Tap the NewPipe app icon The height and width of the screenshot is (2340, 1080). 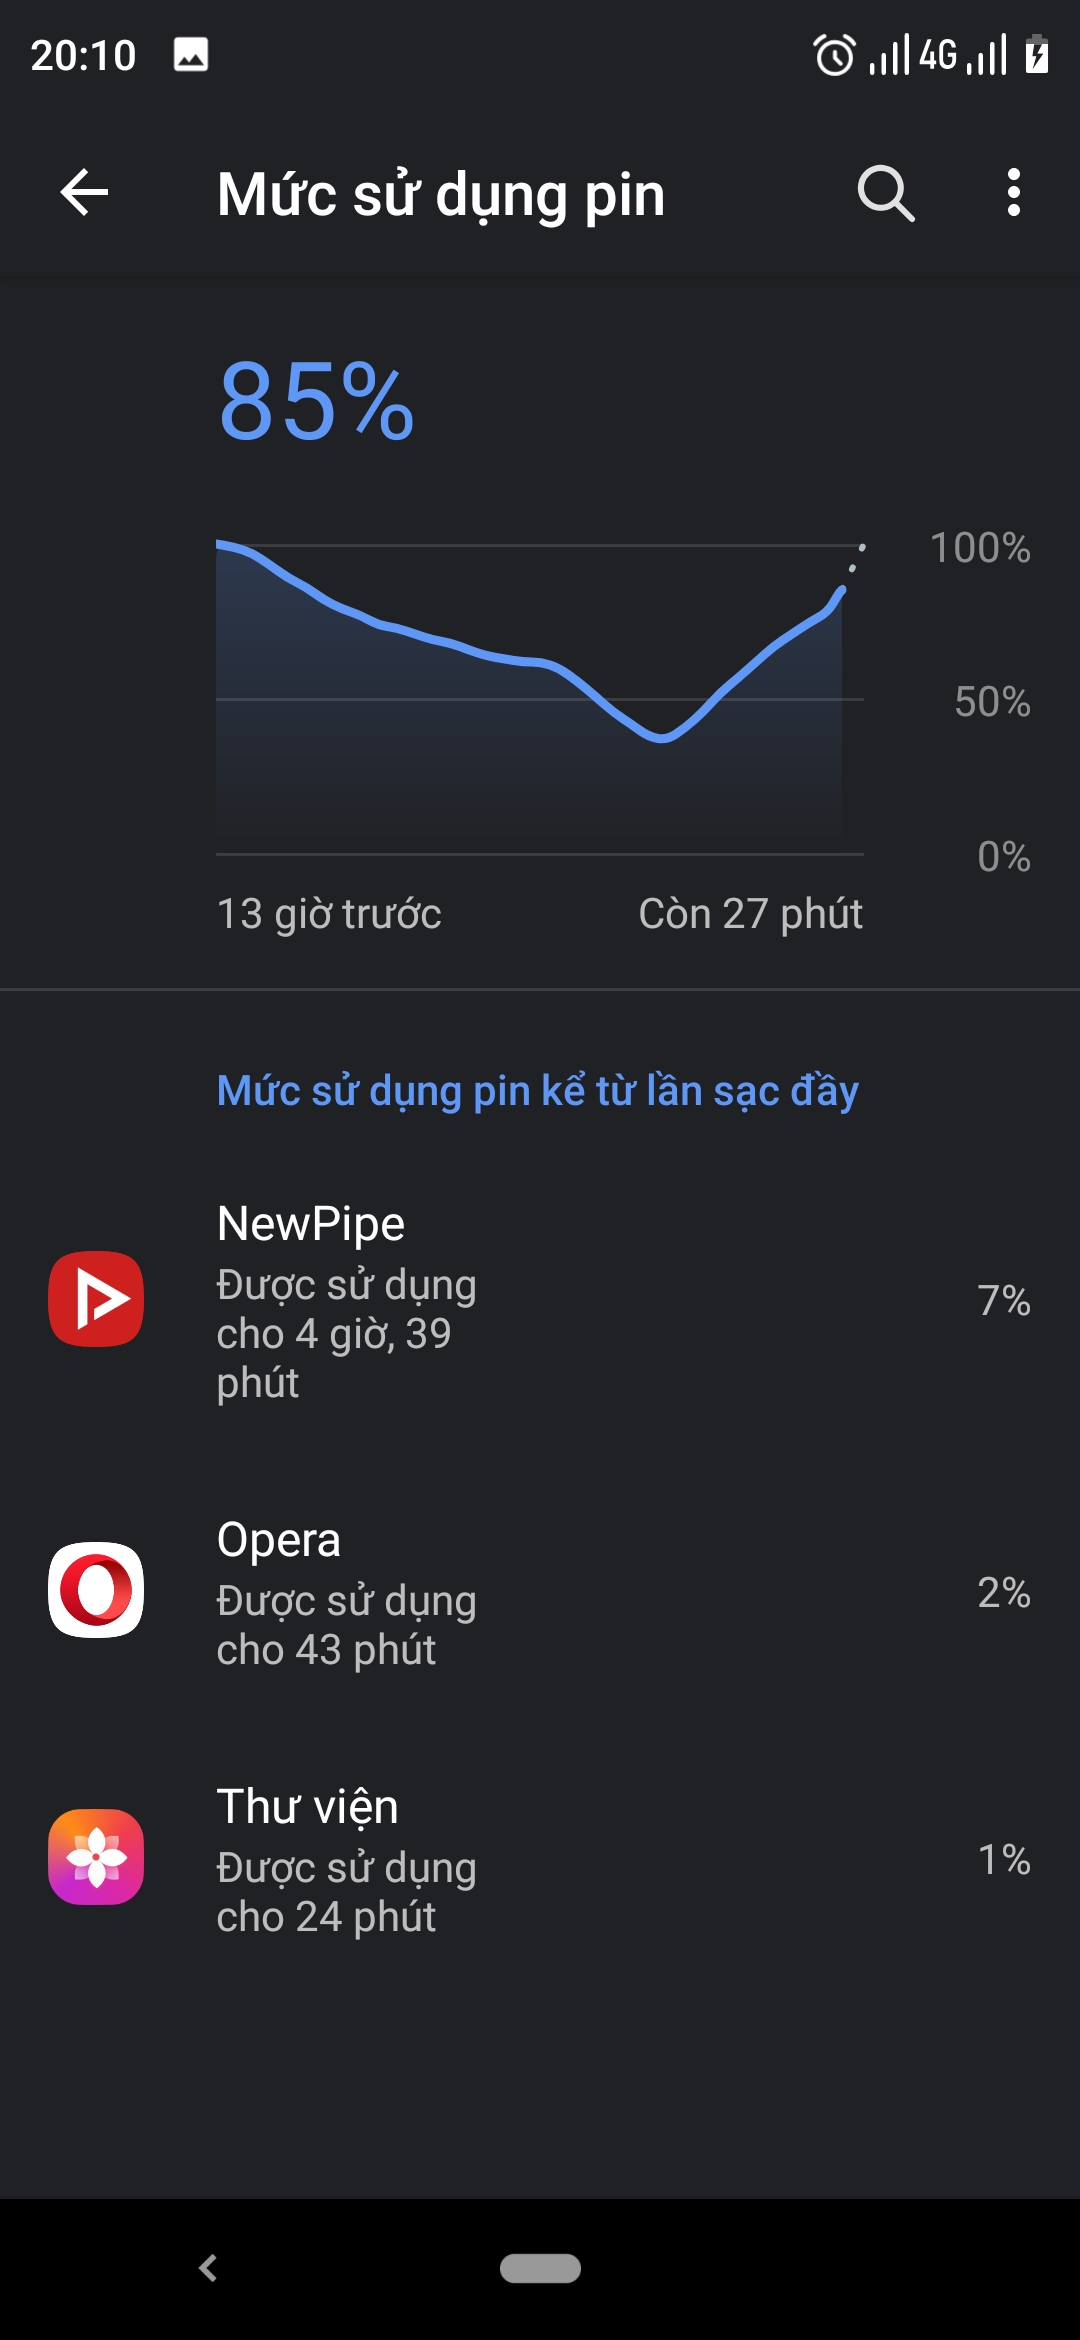96,1299
